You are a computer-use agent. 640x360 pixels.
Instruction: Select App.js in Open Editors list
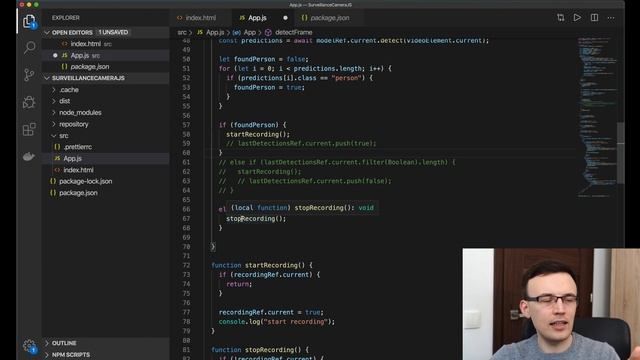click(x=105, y=55)
